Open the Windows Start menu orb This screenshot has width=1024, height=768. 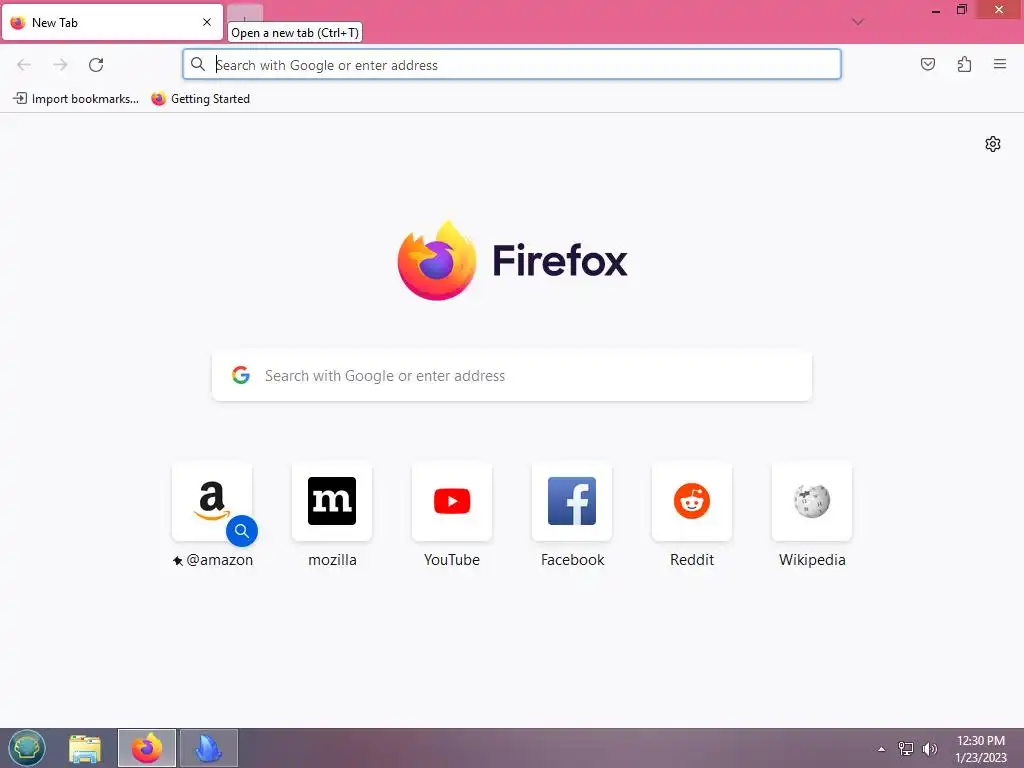point(27,748)
